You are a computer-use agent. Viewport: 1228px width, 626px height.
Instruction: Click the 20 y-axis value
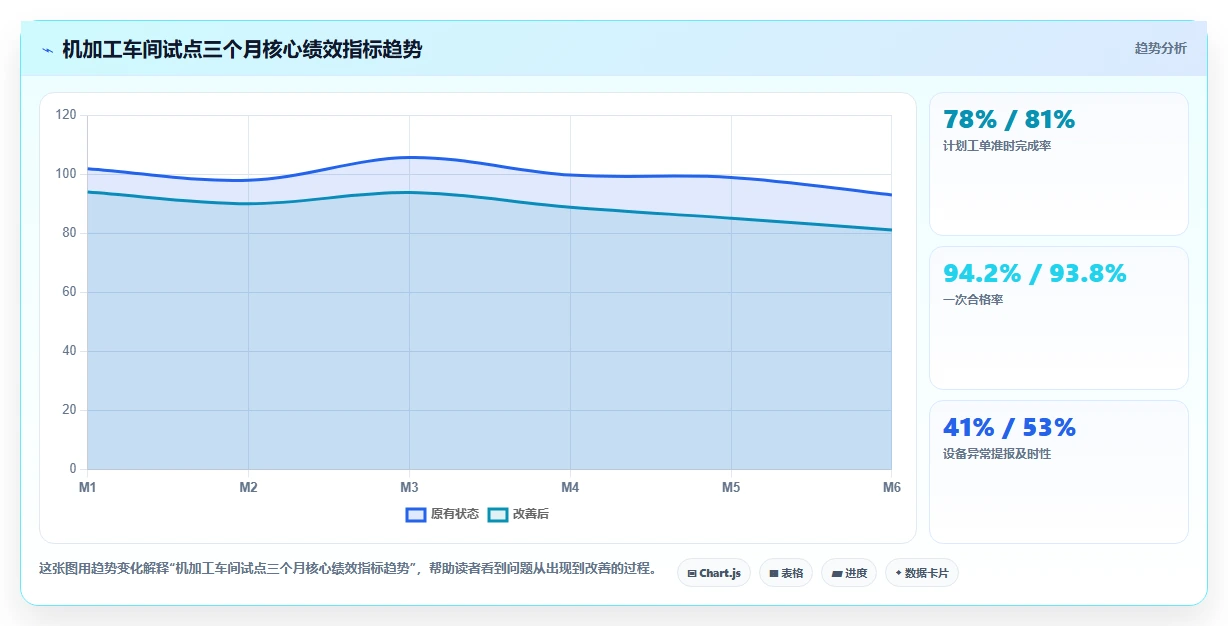(x=69, y=410)
